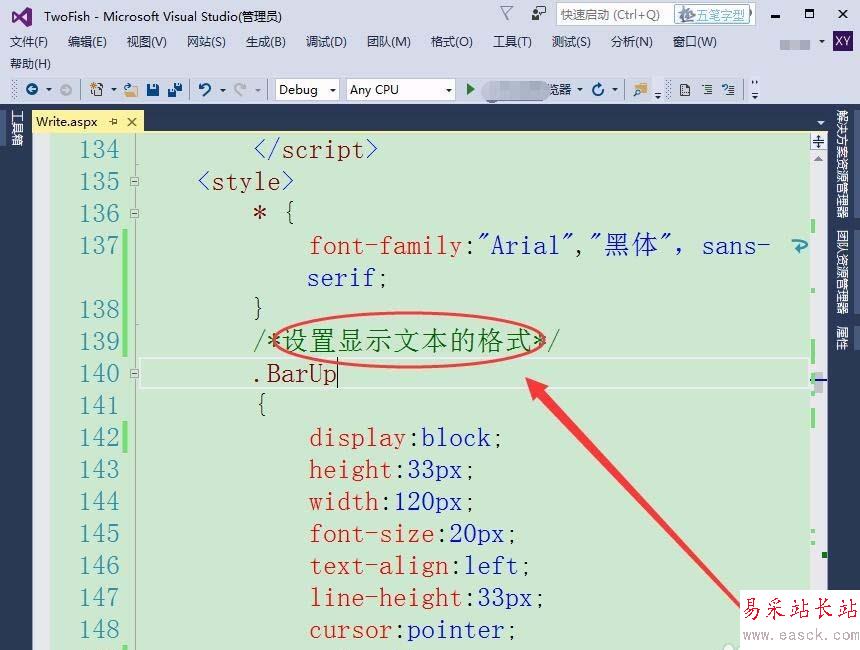Undo the last edit

pos(205,89)
